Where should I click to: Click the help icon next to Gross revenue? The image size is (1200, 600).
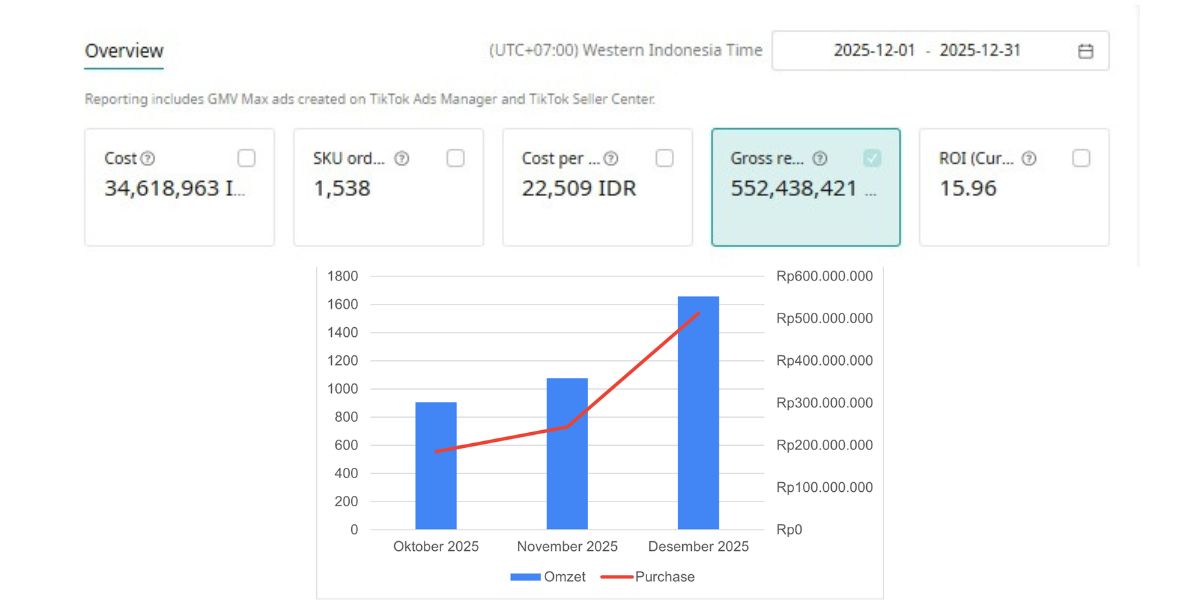[820, 158]
